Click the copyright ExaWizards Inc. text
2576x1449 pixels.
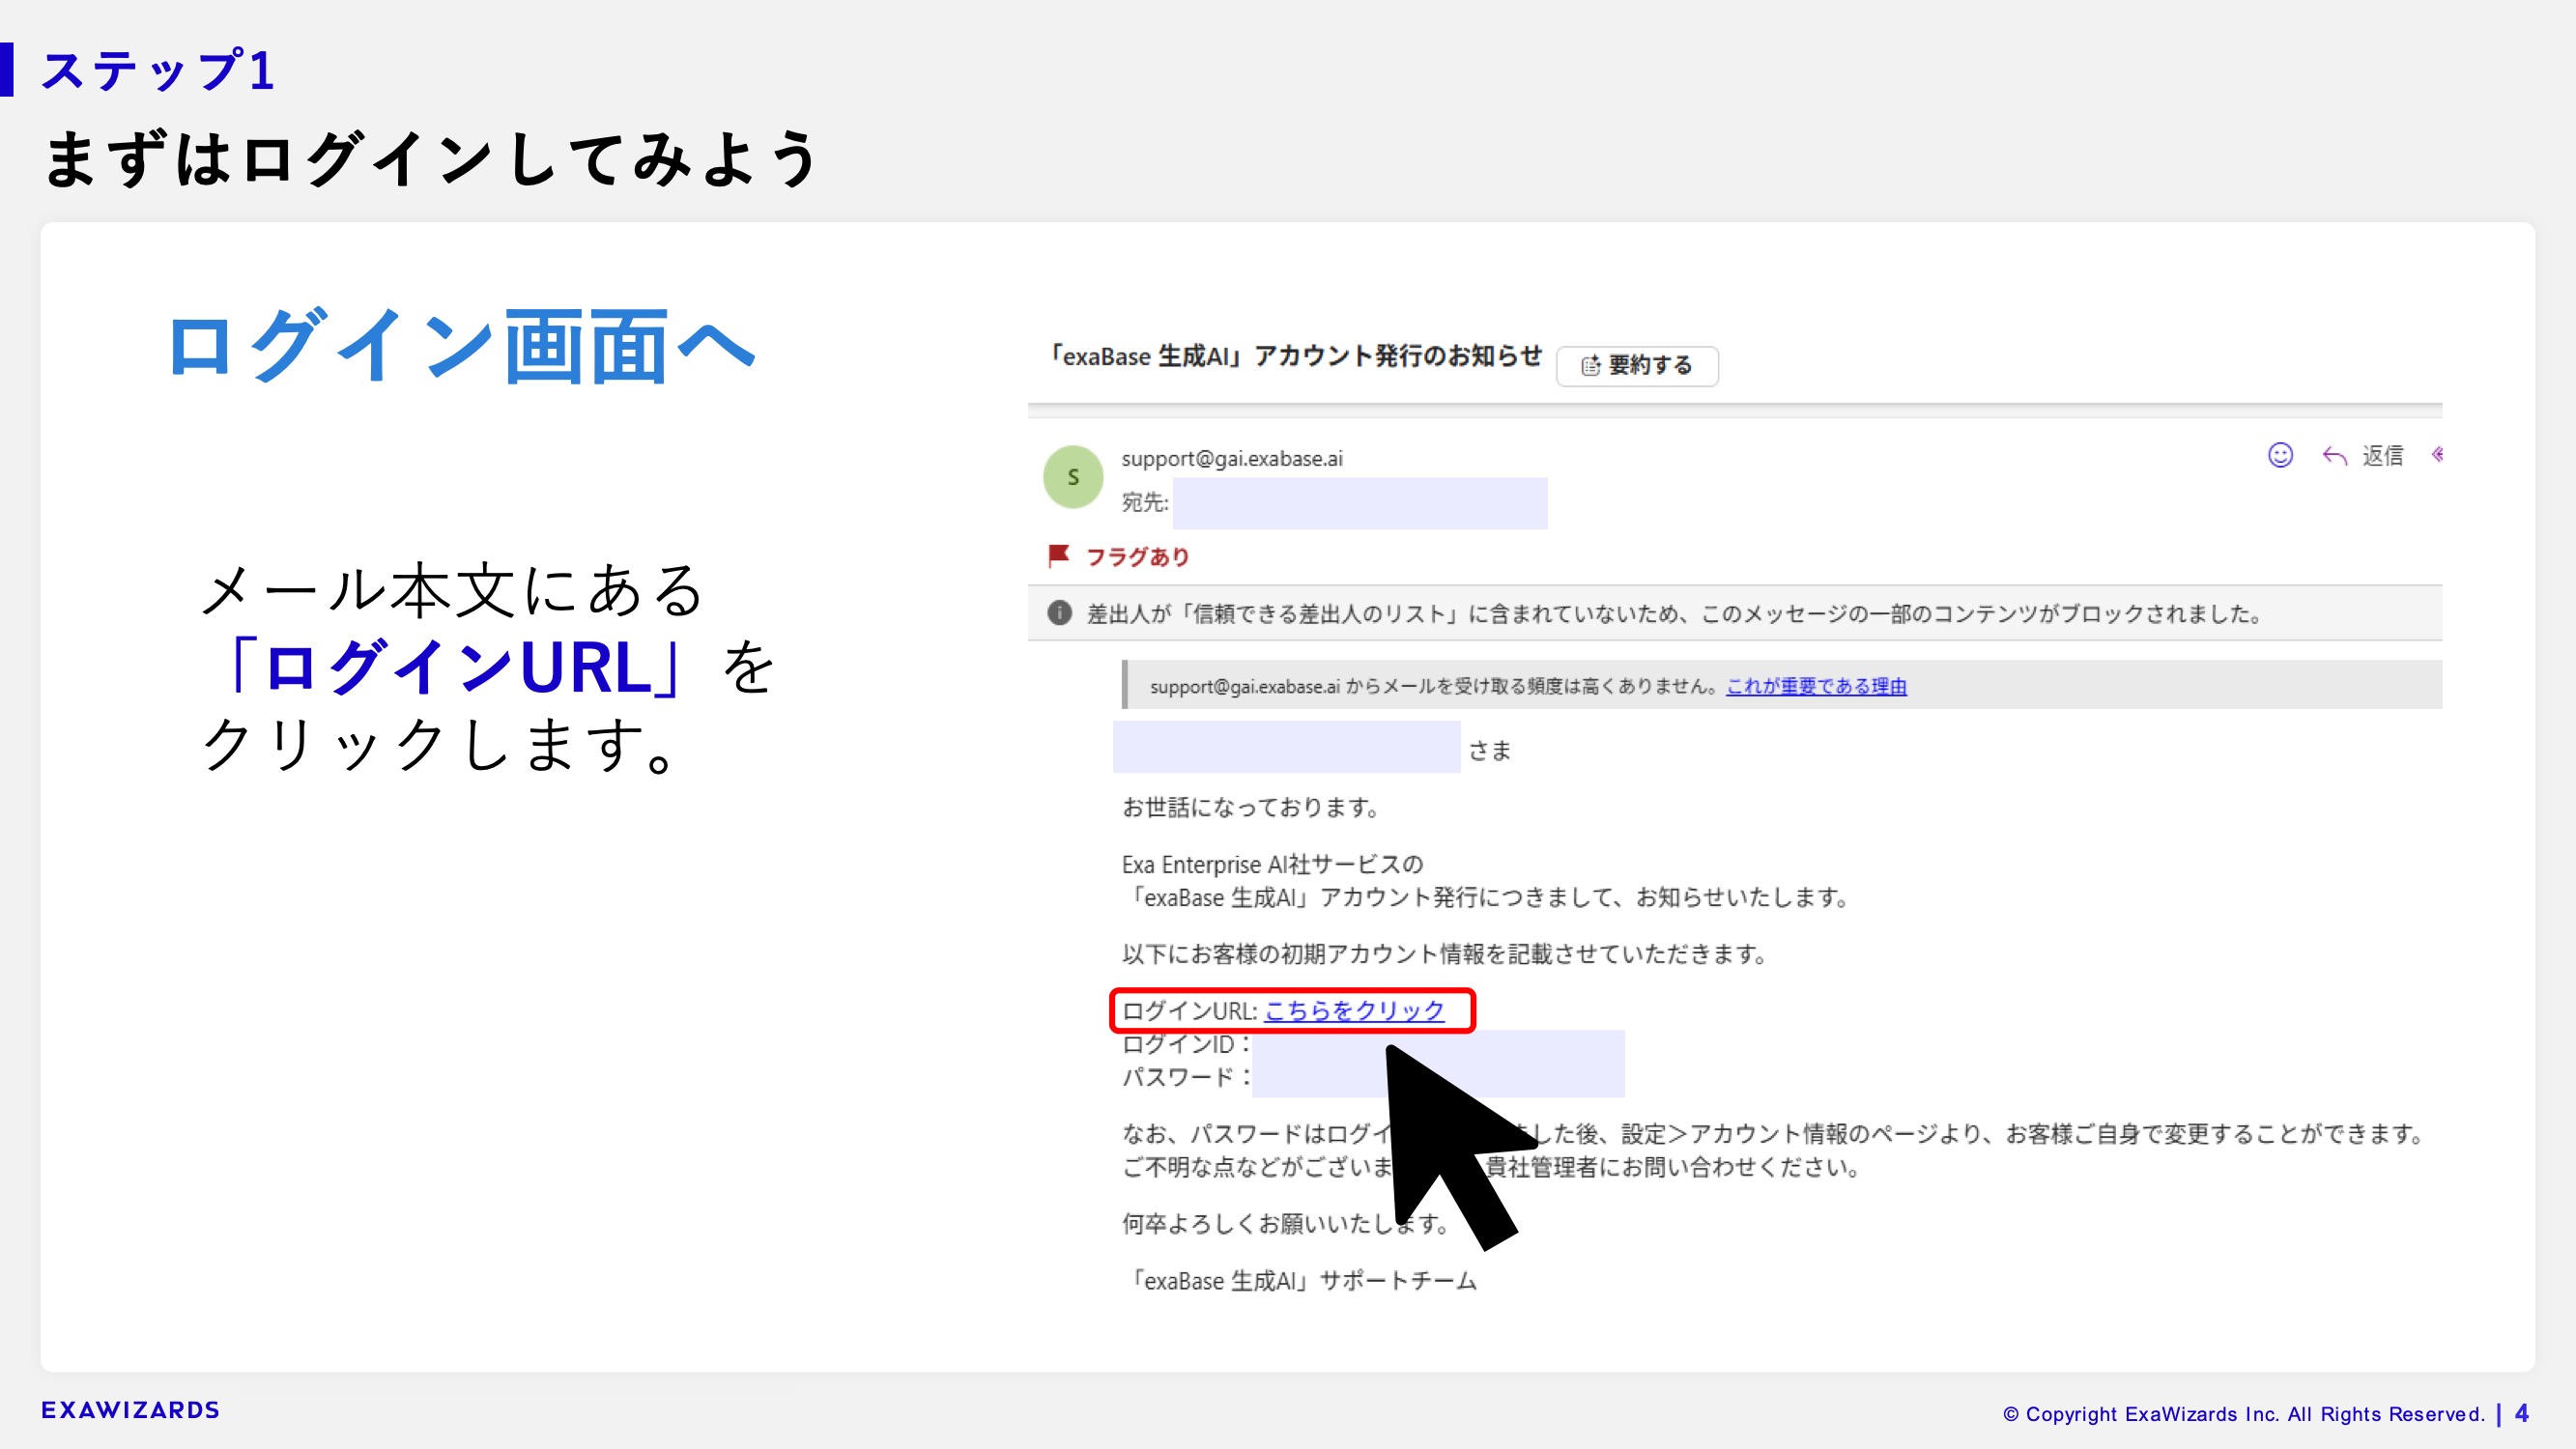coord(2244,1414)
